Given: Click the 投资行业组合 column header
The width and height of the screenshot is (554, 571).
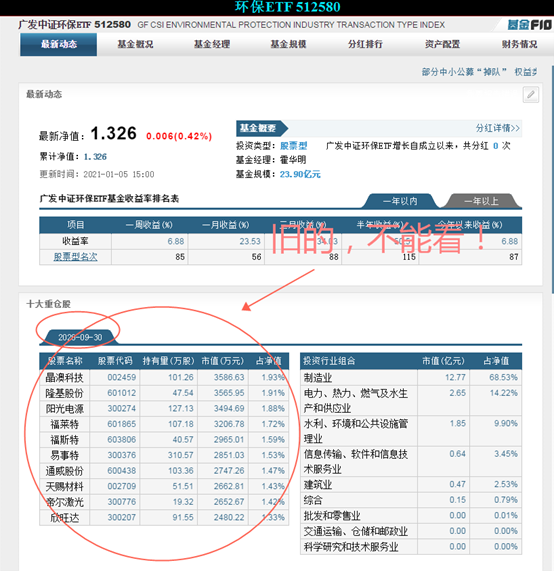Looking at the screenshot, I should [x=329, y=361].
